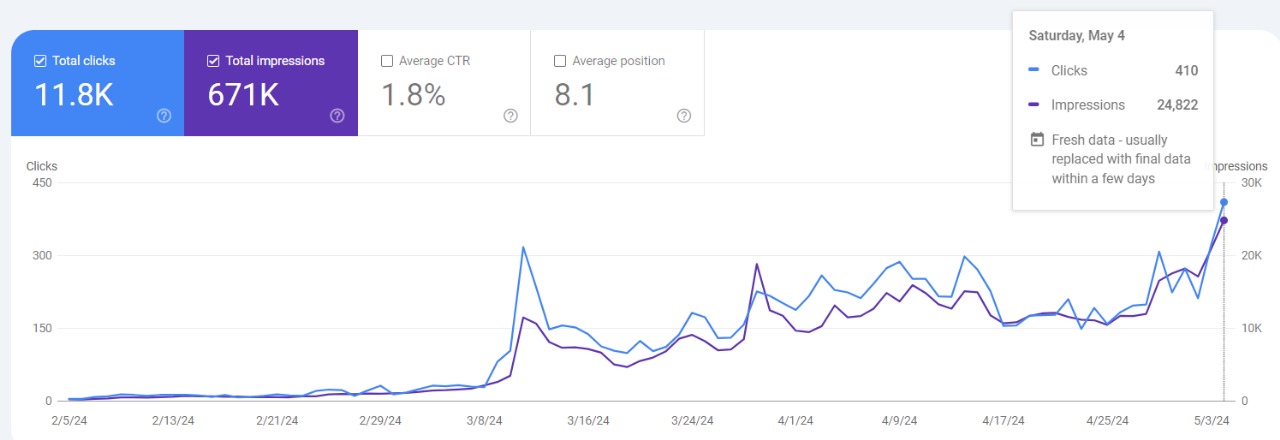Screen dimensions: 1280x440
Task: Enable the Average CTR checkbox
Action: pos(387,61)
